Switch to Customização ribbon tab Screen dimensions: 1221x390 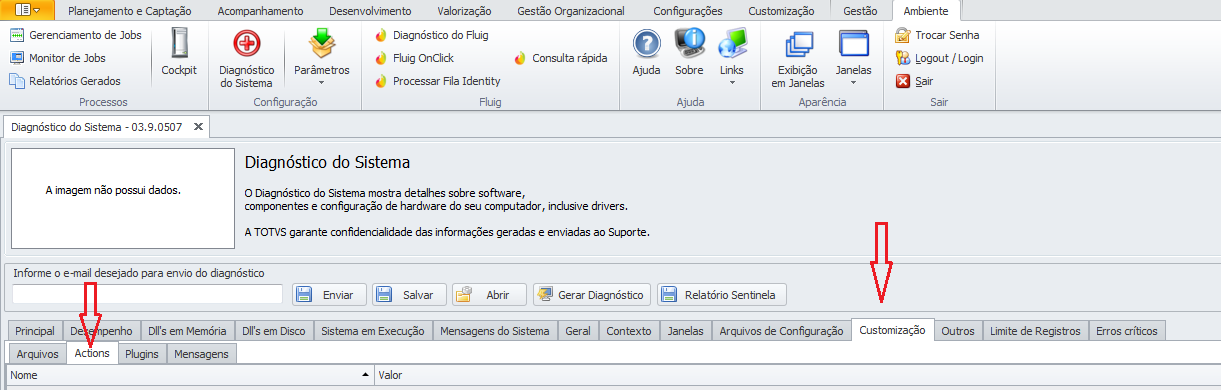tap(781, 11)
